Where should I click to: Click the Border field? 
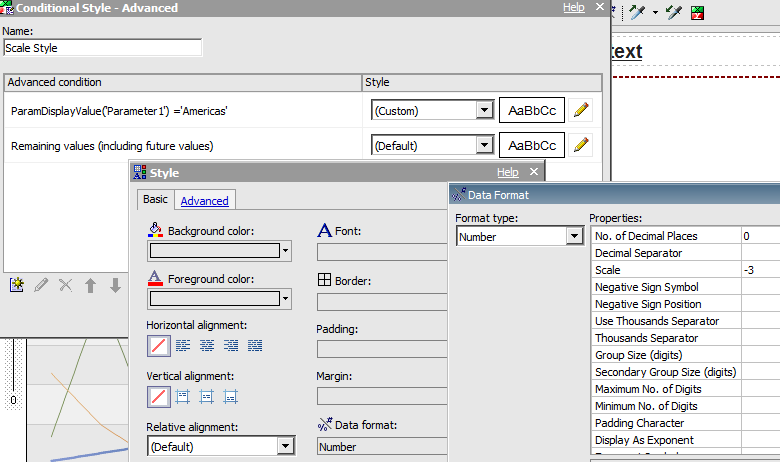[382, 302]
